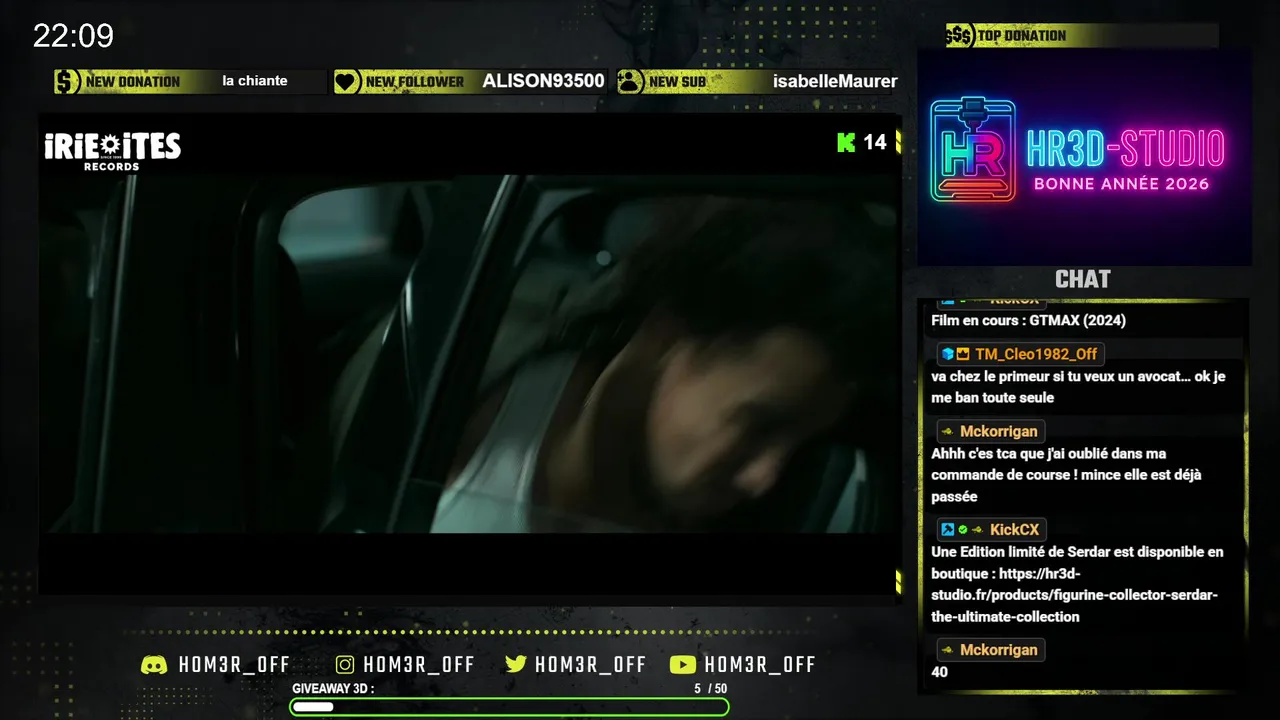
Task: Click the CHAT heading
Action: coord(1083,280)
